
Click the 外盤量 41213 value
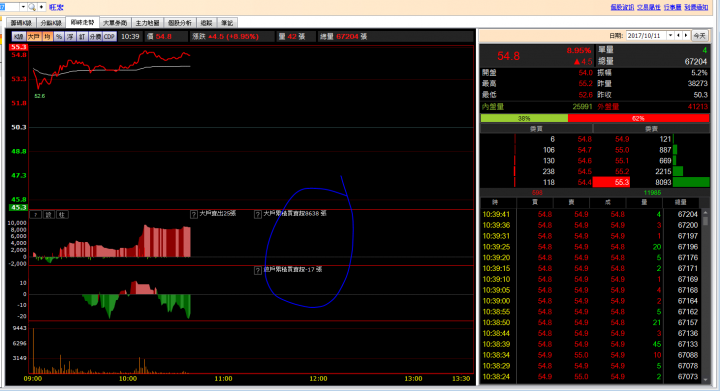(x=698, y=106)
